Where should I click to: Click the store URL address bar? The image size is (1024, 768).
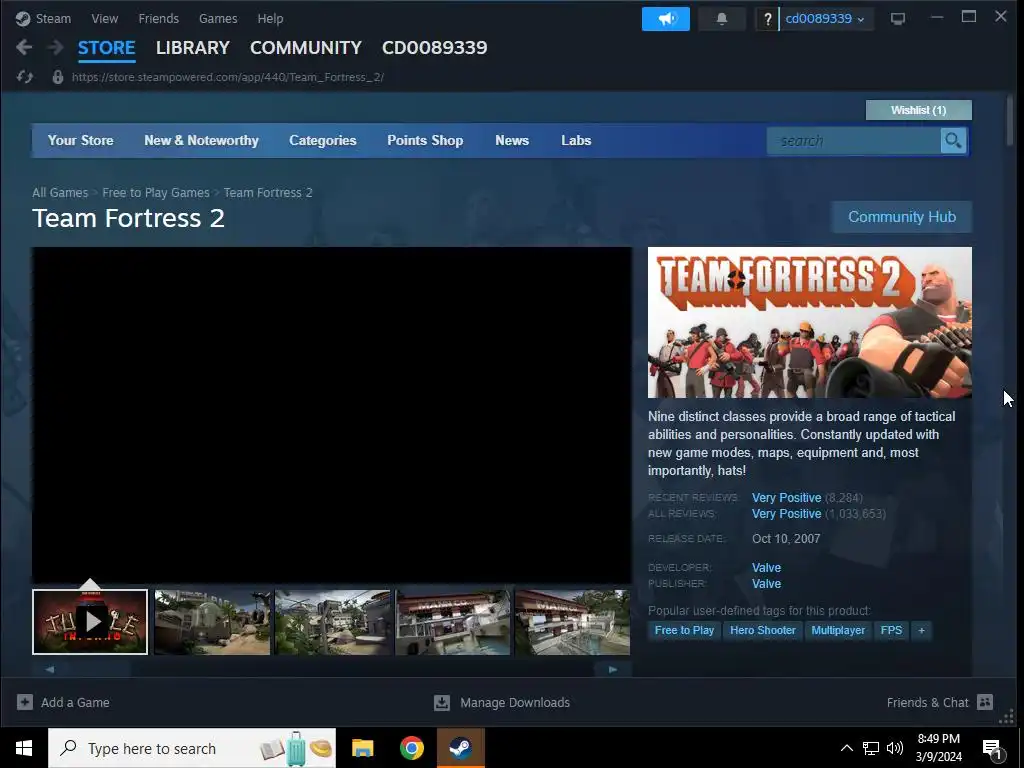click(x=227, y=77)
